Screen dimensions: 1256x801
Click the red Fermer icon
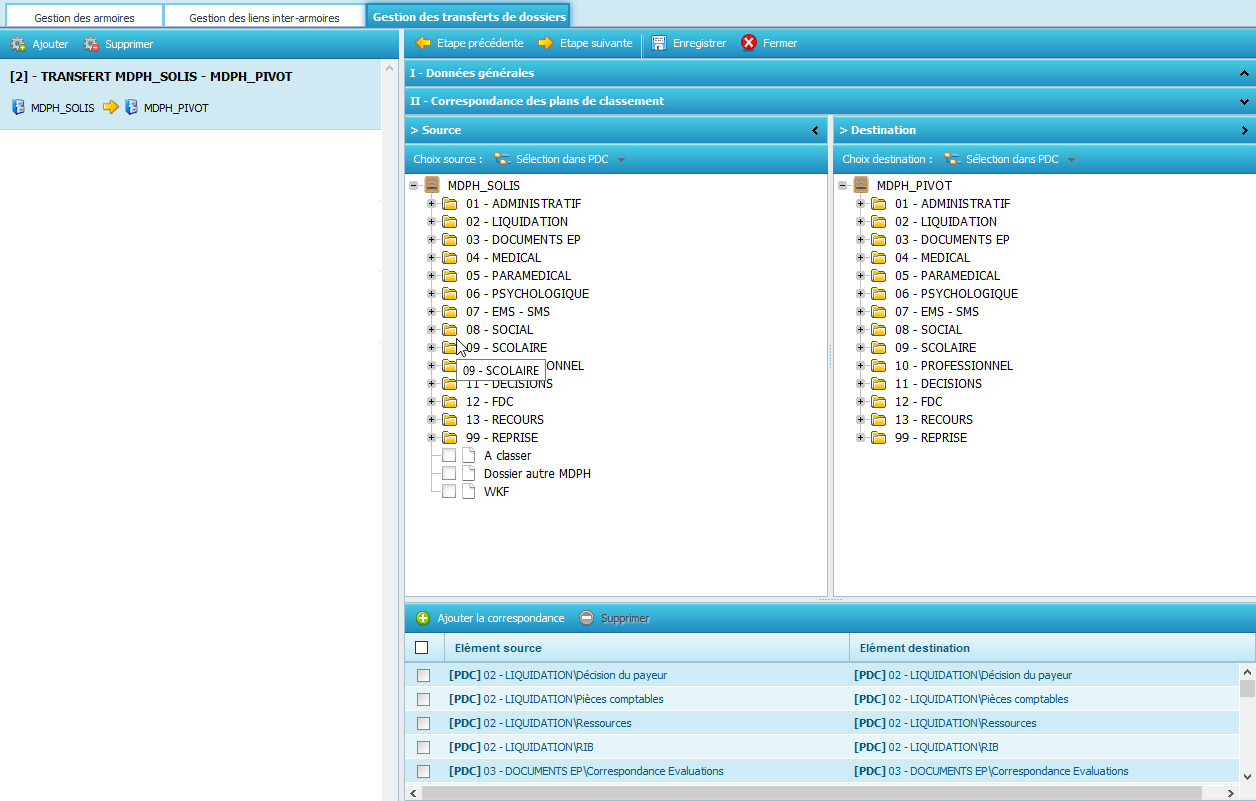click(749, 43)
